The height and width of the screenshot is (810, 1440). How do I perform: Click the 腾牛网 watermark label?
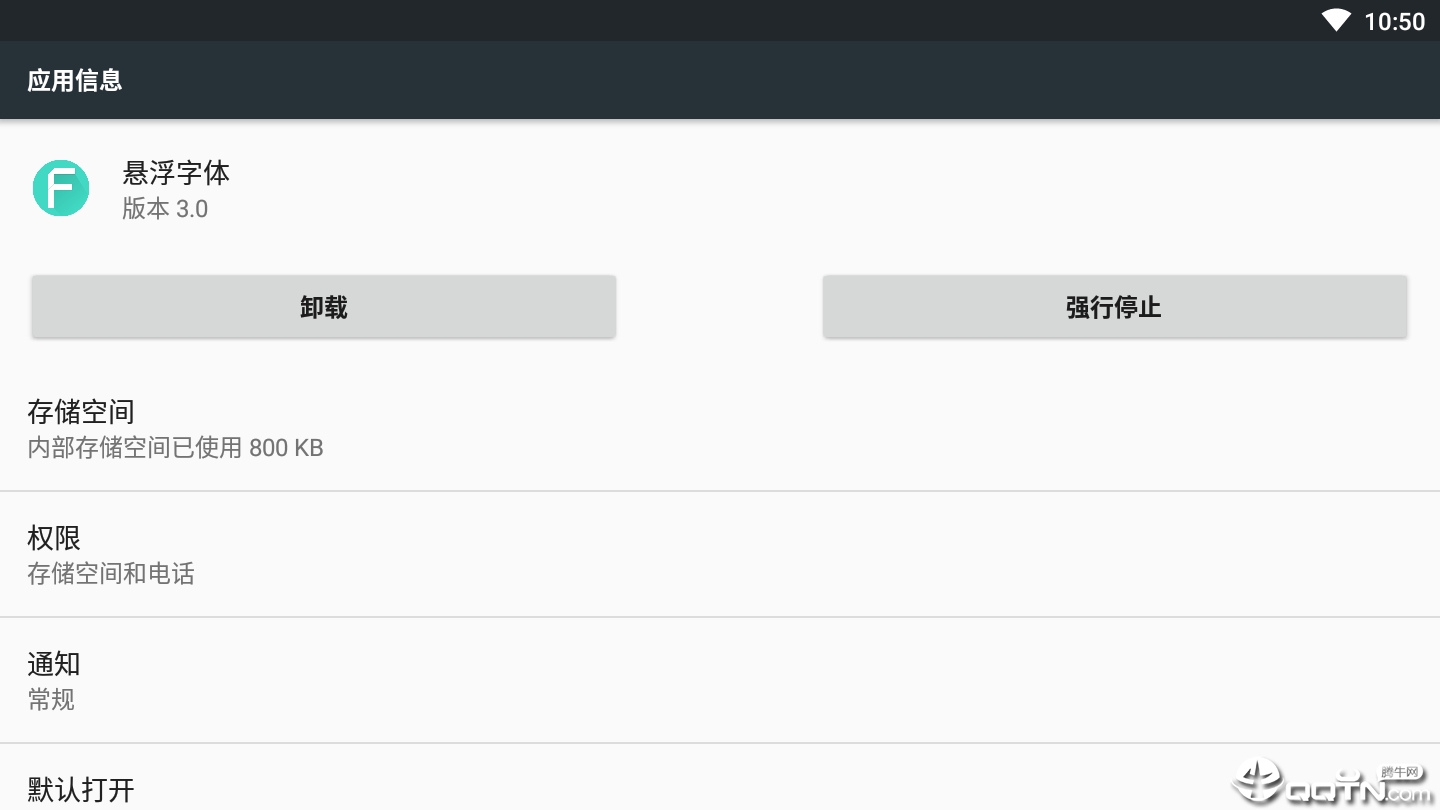click(1400, 772)
